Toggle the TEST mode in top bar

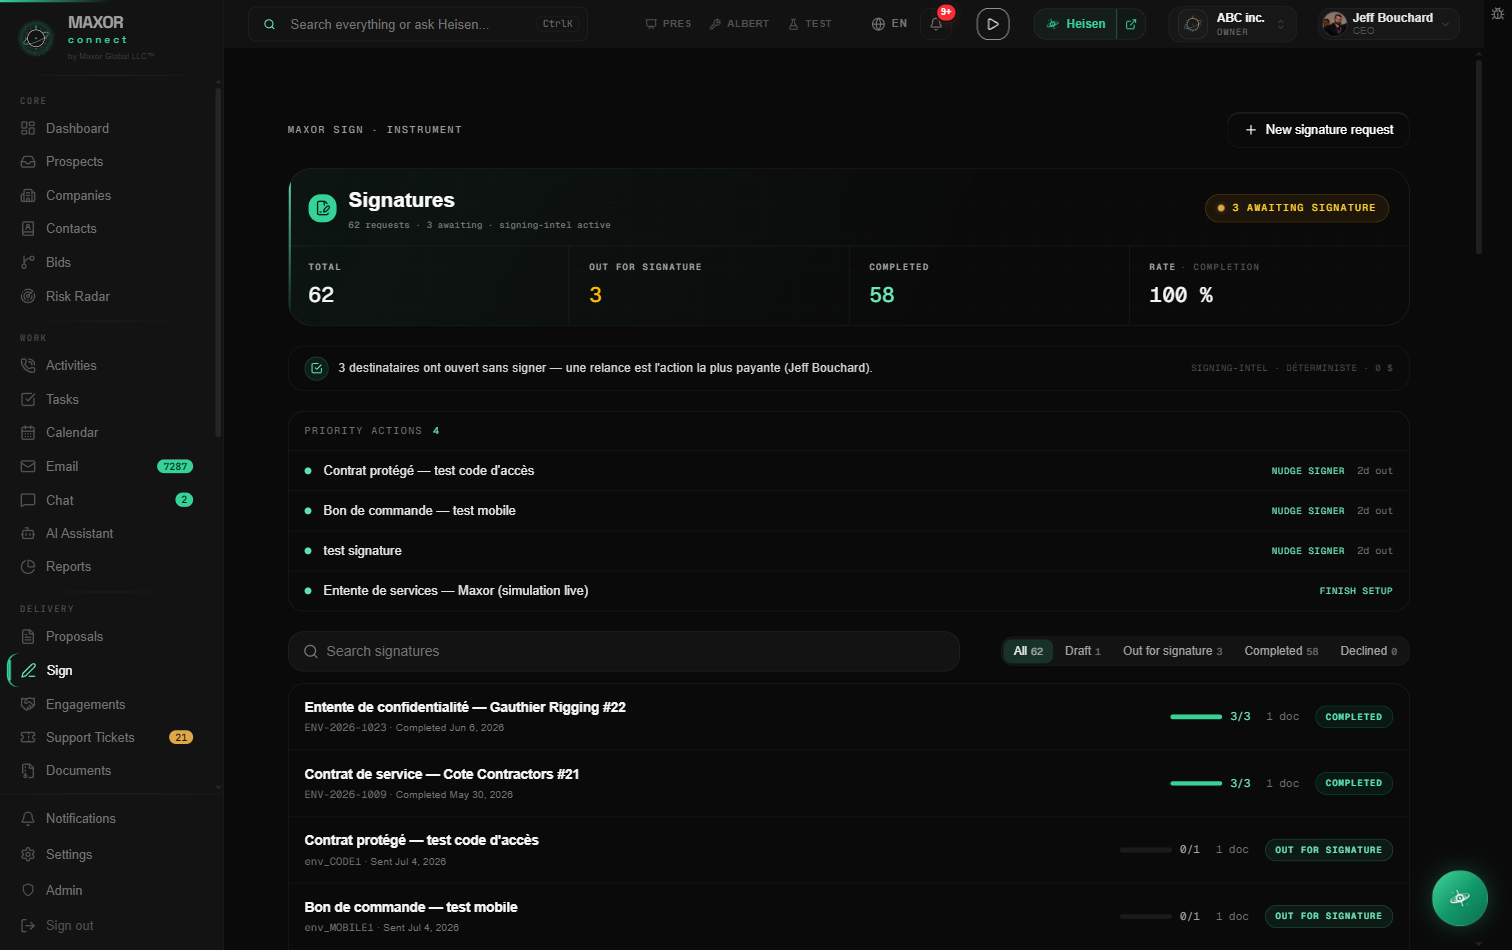[810, 24]
